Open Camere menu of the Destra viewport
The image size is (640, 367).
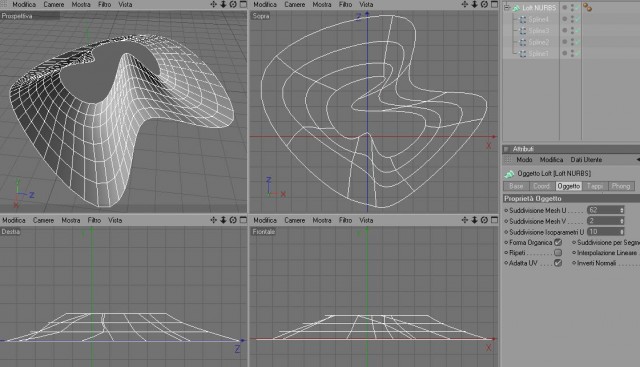point(43,220)
